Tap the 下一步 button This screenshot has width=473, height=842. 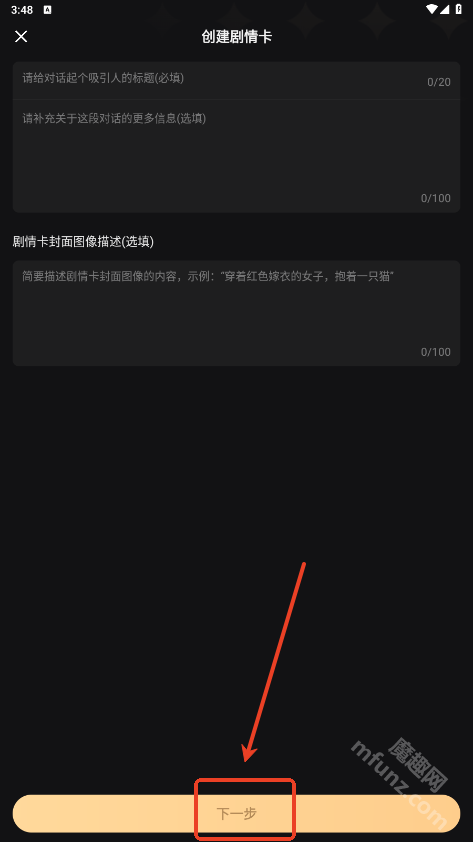pos(236,813)
